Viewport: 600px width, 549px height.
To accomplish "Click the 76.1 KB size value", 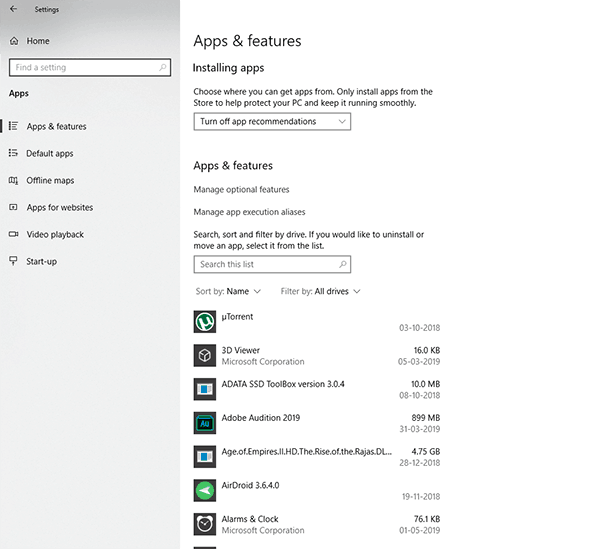I will coord(427,519).
